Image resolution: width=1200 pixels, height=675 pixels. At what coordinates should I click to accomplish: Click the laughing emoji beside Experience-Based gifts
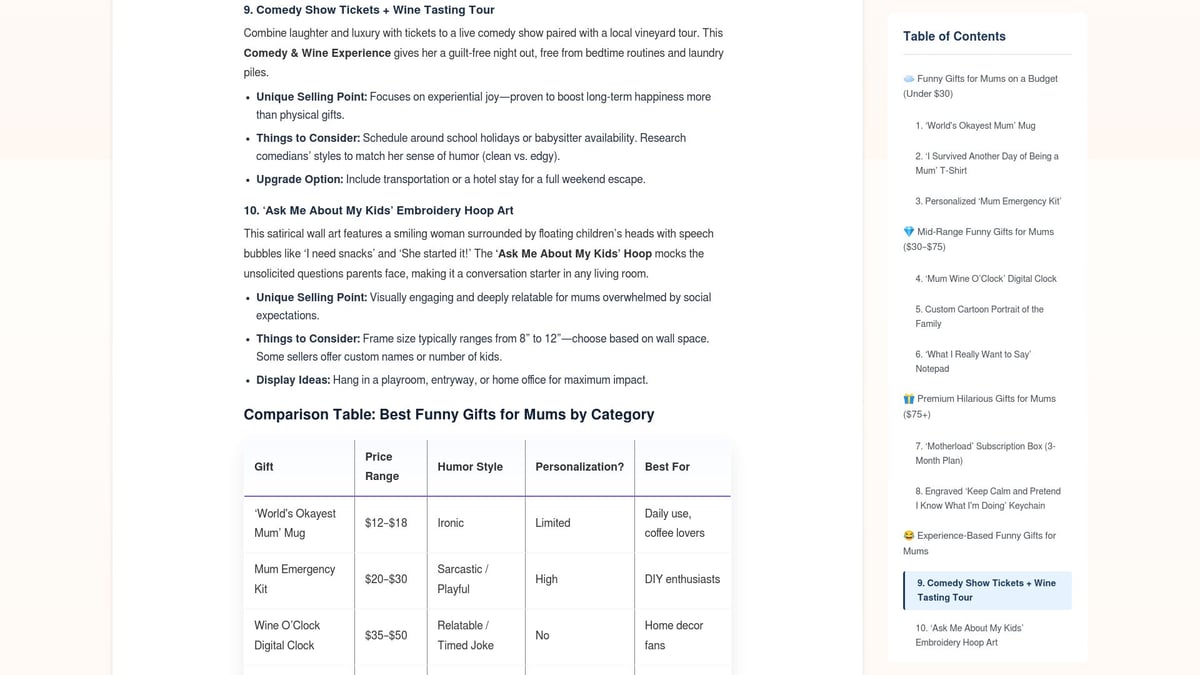point(909,536)
